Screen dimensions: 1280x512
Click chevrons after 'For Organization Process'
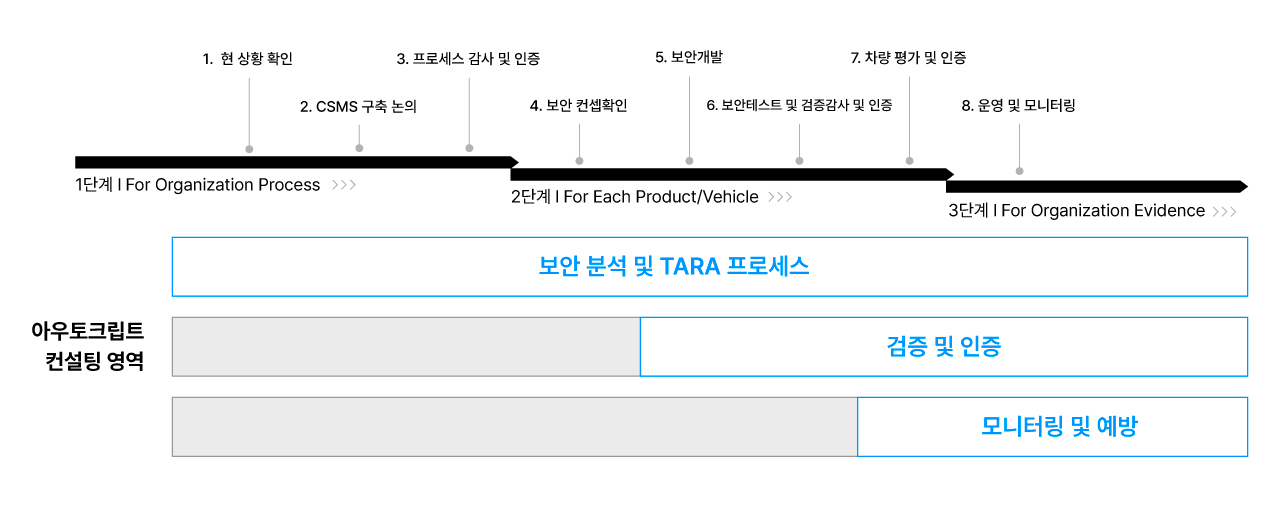(343, 185)
